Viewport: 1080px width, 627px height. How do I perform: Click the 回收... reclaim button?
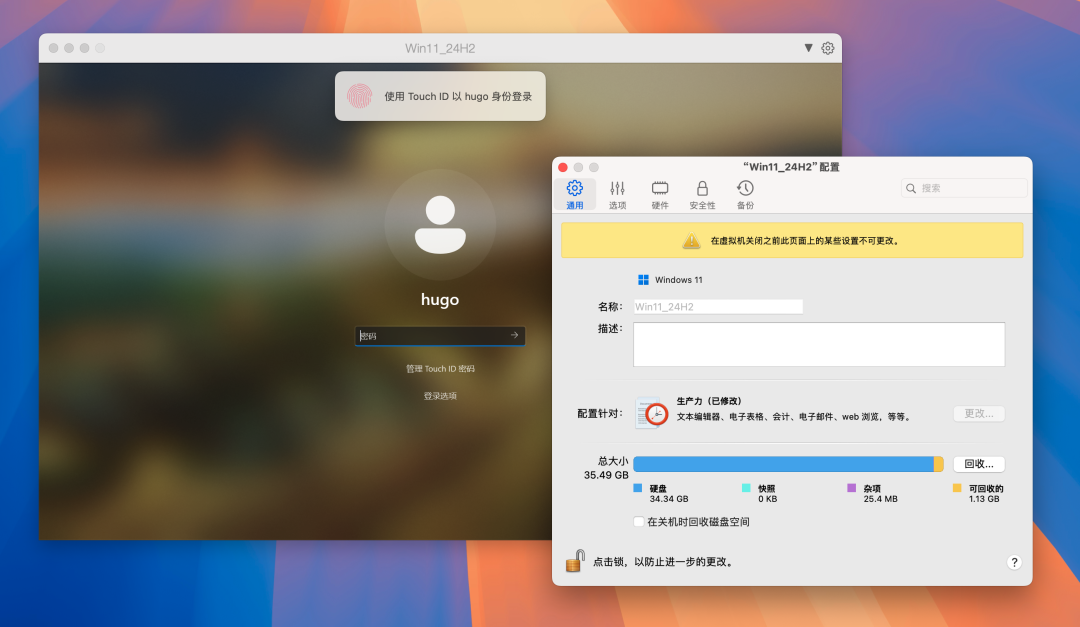pyautogui.click(x=979, y=464)
